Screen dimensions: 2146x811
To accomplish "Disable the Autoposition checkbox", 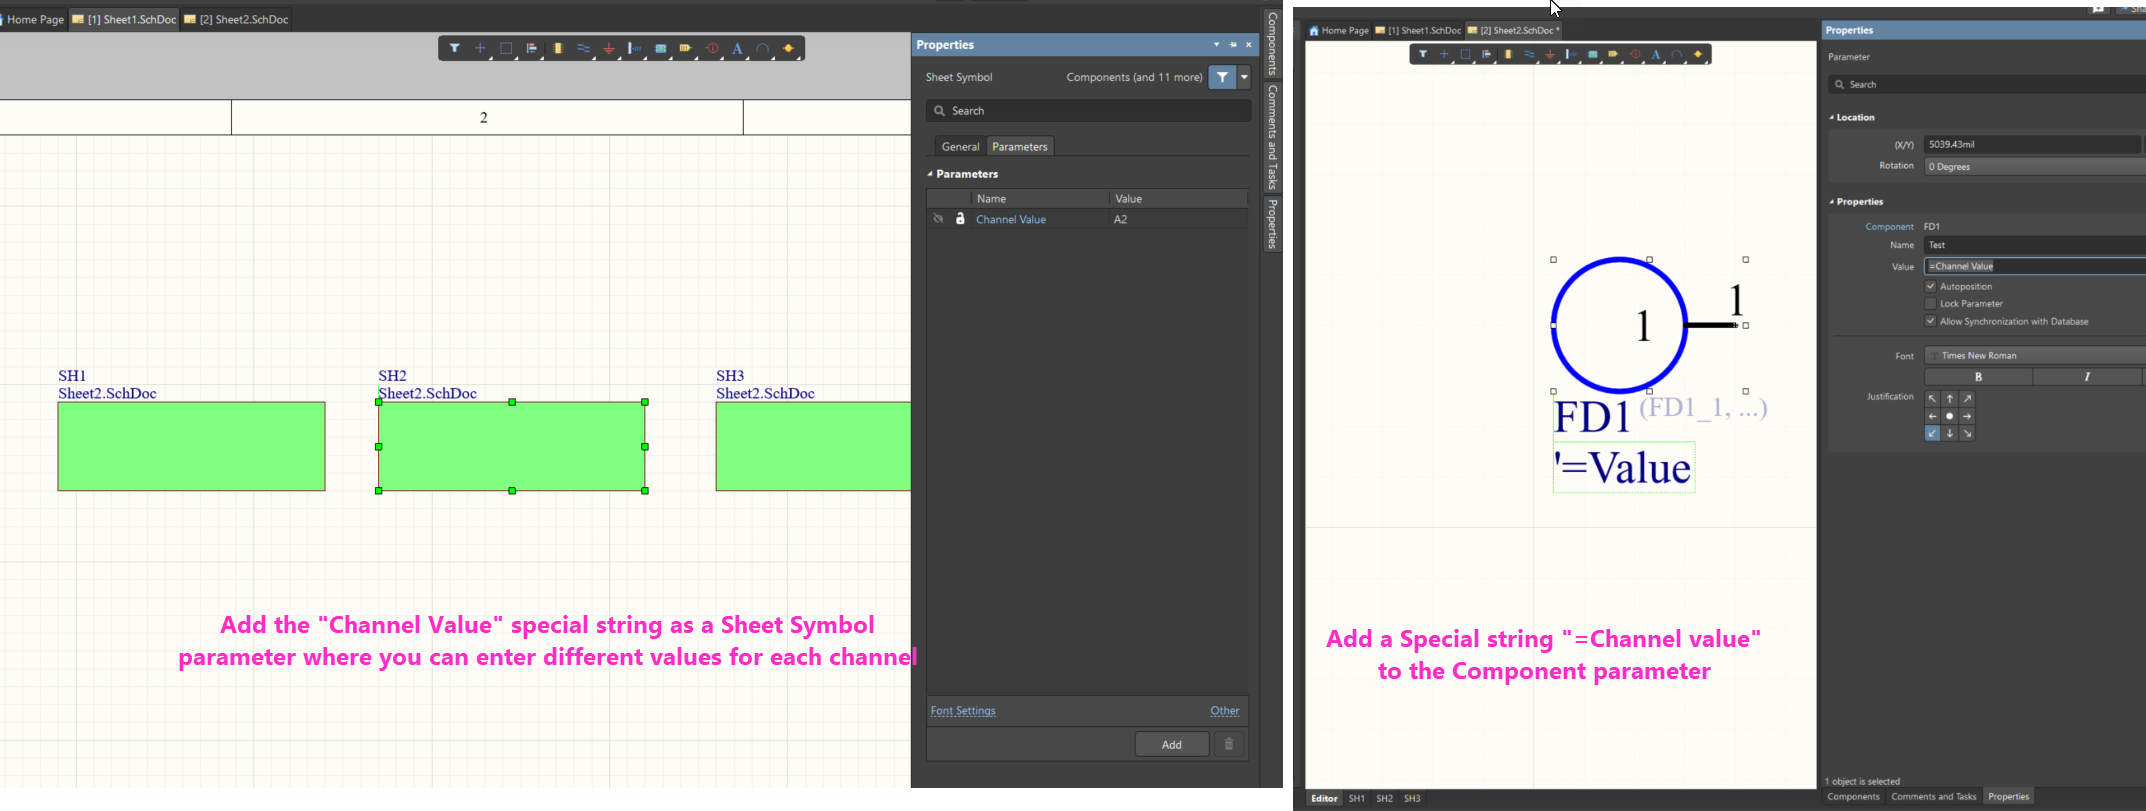I will 1931,286.
